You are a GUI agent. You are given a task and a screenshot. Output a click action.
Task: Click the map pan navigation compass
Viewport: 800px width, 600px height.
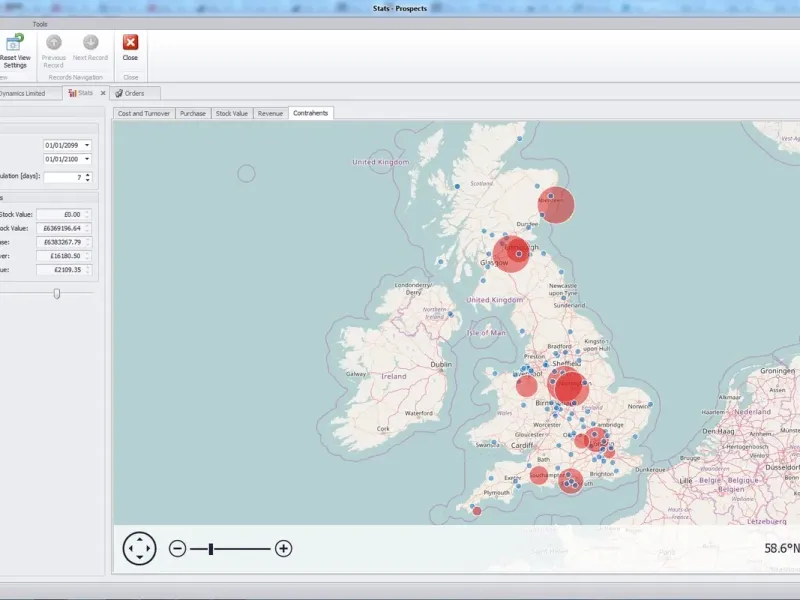(x=139, y=548)
